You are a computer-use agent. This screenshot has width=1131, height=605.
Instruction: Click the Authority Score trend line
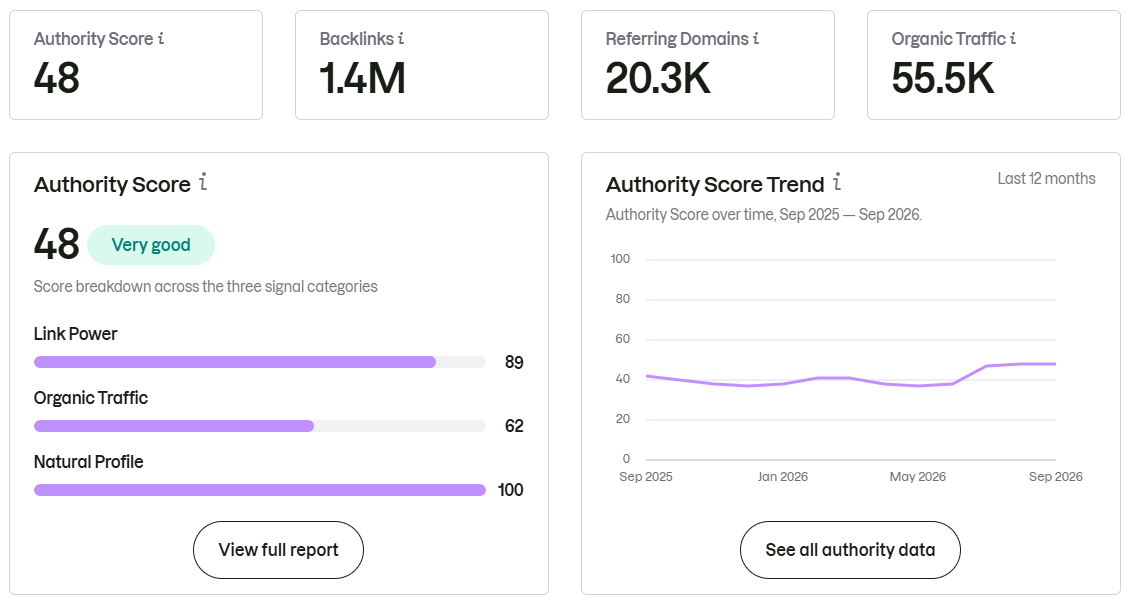851,377
